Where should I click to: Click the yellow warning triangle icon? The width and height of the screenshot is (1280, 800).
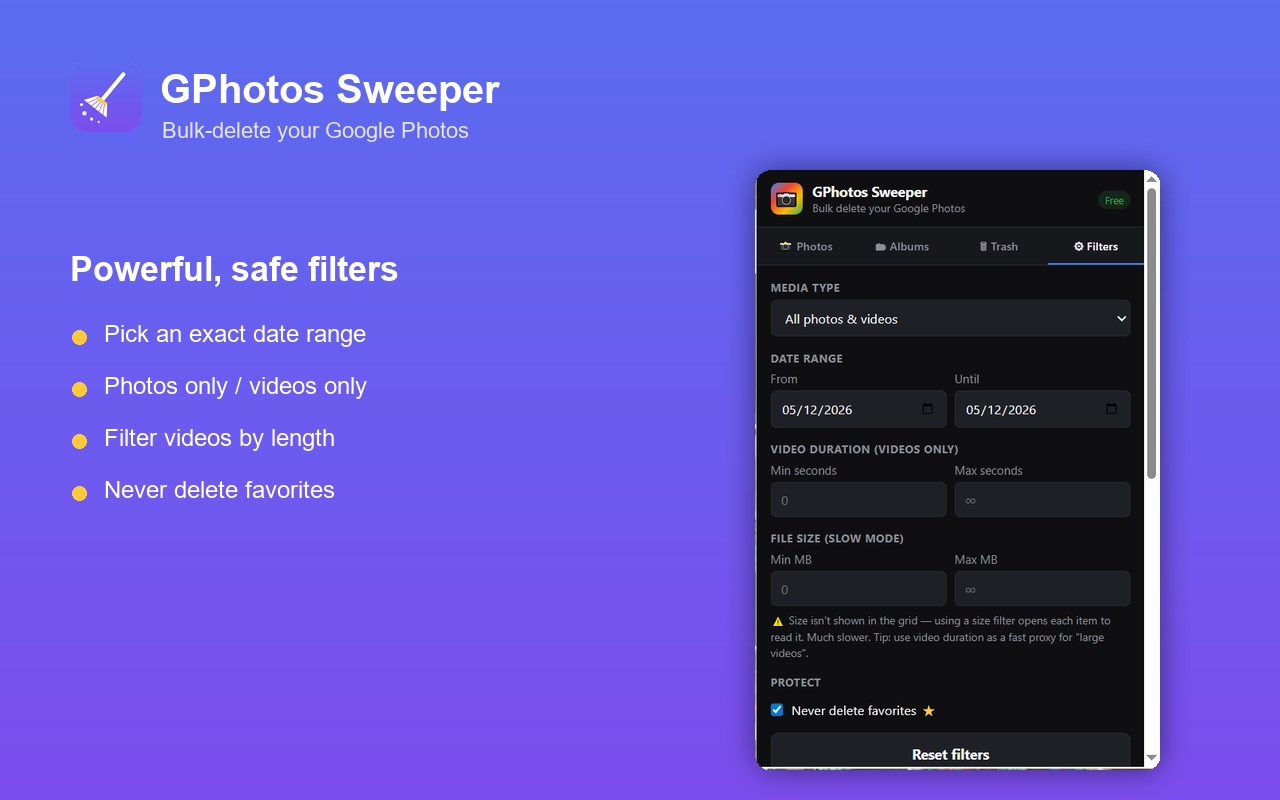778,621
